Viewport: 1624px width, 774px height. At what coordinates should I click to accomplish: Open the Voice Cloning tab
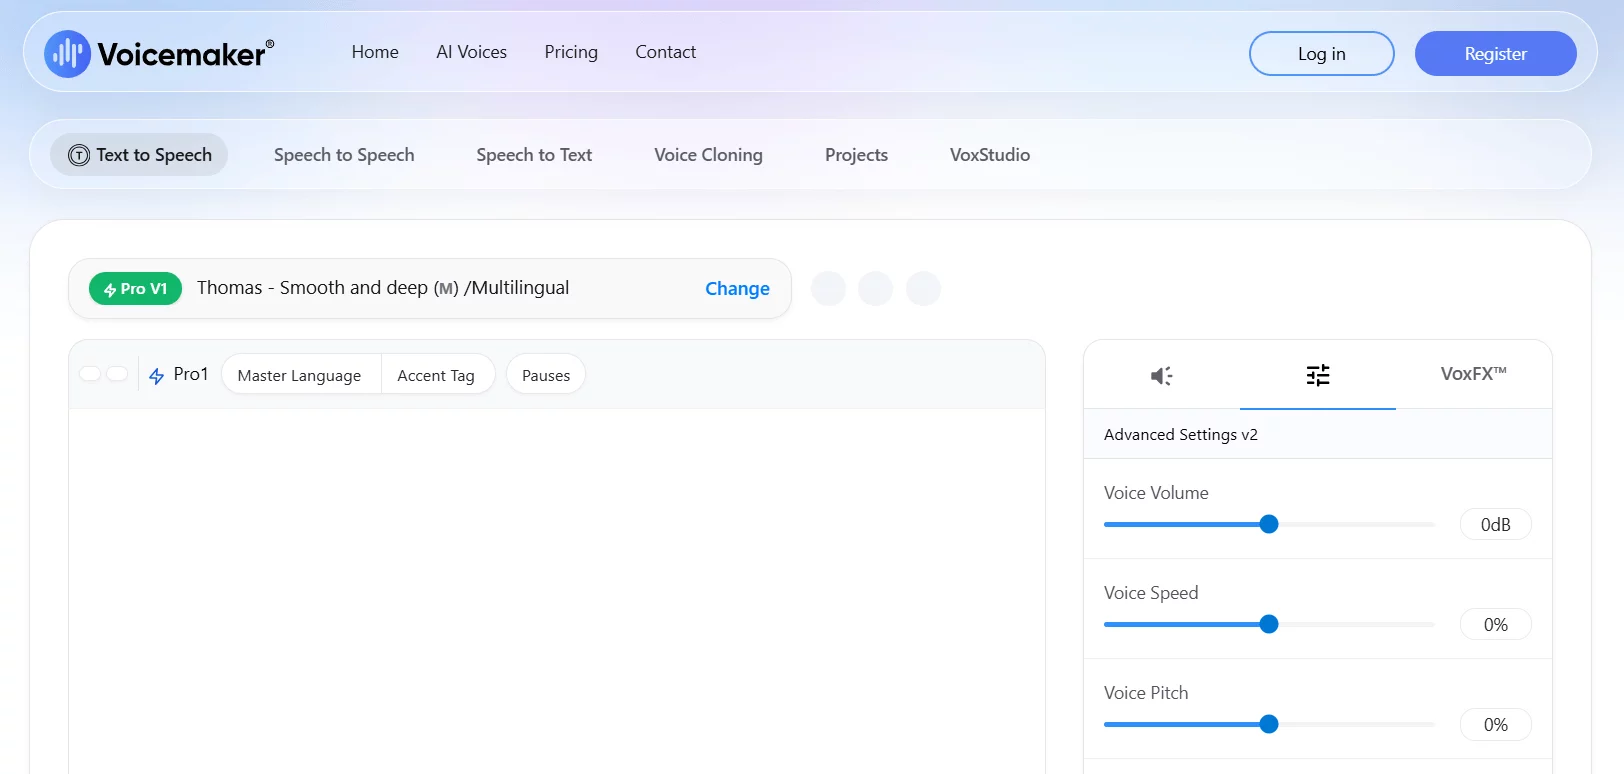[708, 155]
